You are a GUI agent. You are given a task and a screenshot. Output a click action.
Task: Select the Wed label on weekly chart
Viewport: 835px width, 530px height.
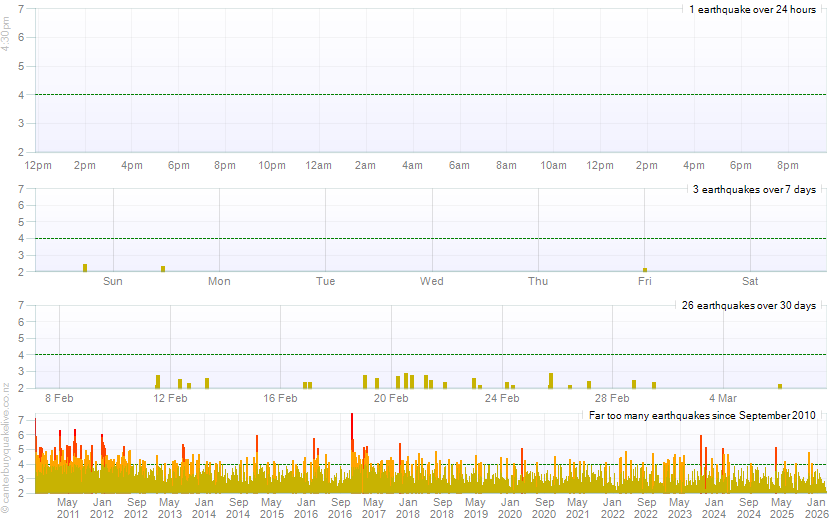point(431,281)
